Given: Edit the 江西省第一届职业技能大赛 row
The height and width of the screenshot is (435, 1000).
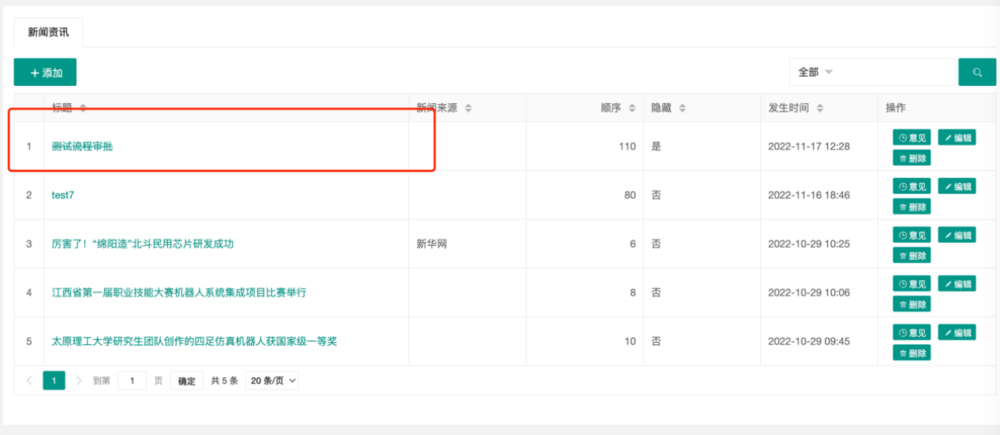Looking at the screenshot, I should point(957,284).
